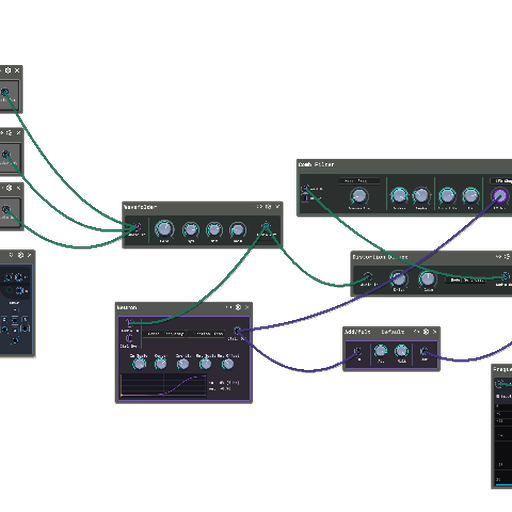This screenshot has width=512, height=512.
Task: Click the second Comb Filter knob
Action: [399, 196]
